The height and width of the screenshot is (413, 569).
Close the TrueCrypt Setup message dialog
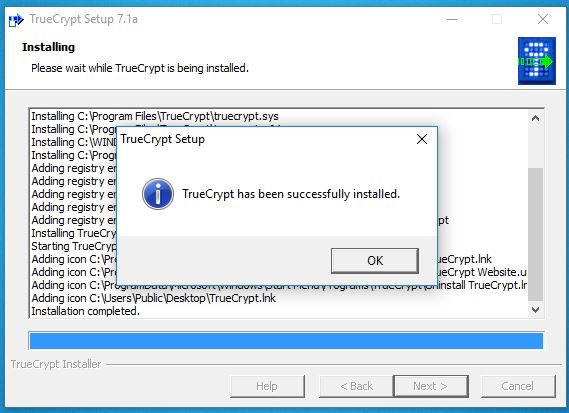(422, 139)
